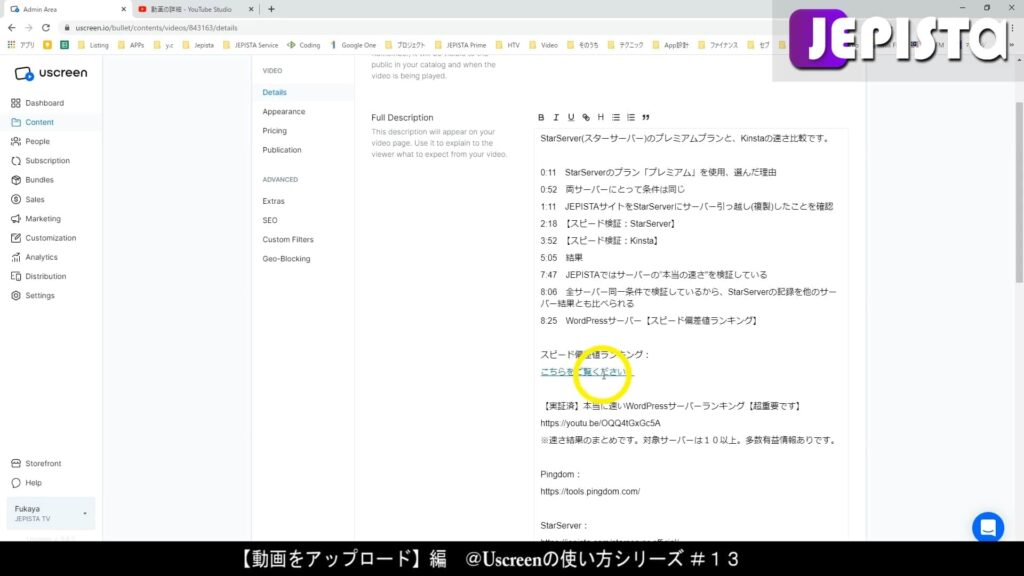Viewport: 1024px width, 576px height.
Task: Open Geo-Blocking advanced section
Action: coord(286,259)
